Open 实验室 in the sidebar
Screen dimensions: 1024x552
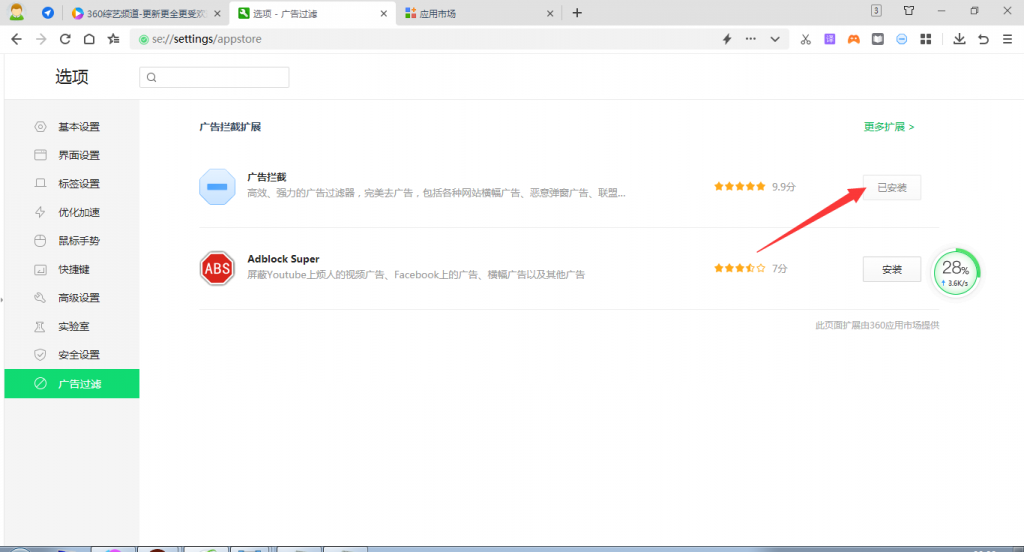click(x=72, y=327)
